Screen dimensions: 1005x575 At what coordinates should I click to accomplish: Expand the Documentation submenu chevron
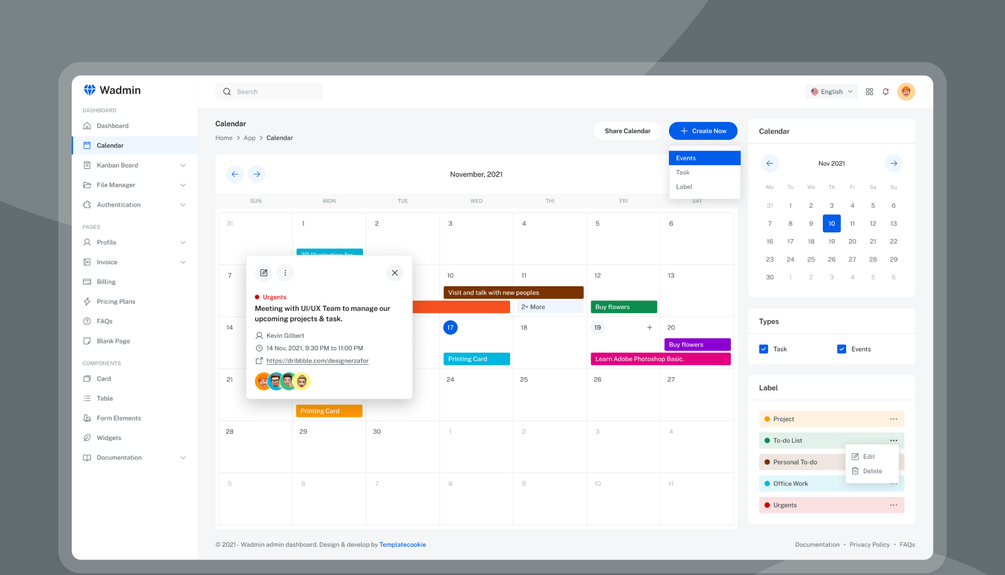[183, 458]
